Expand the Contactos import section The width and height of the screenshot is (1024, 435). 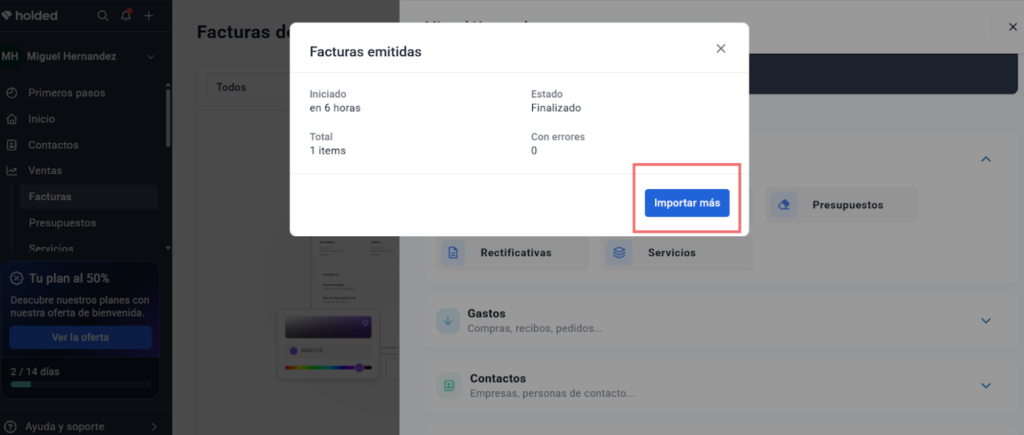click(x=986, y=385)
